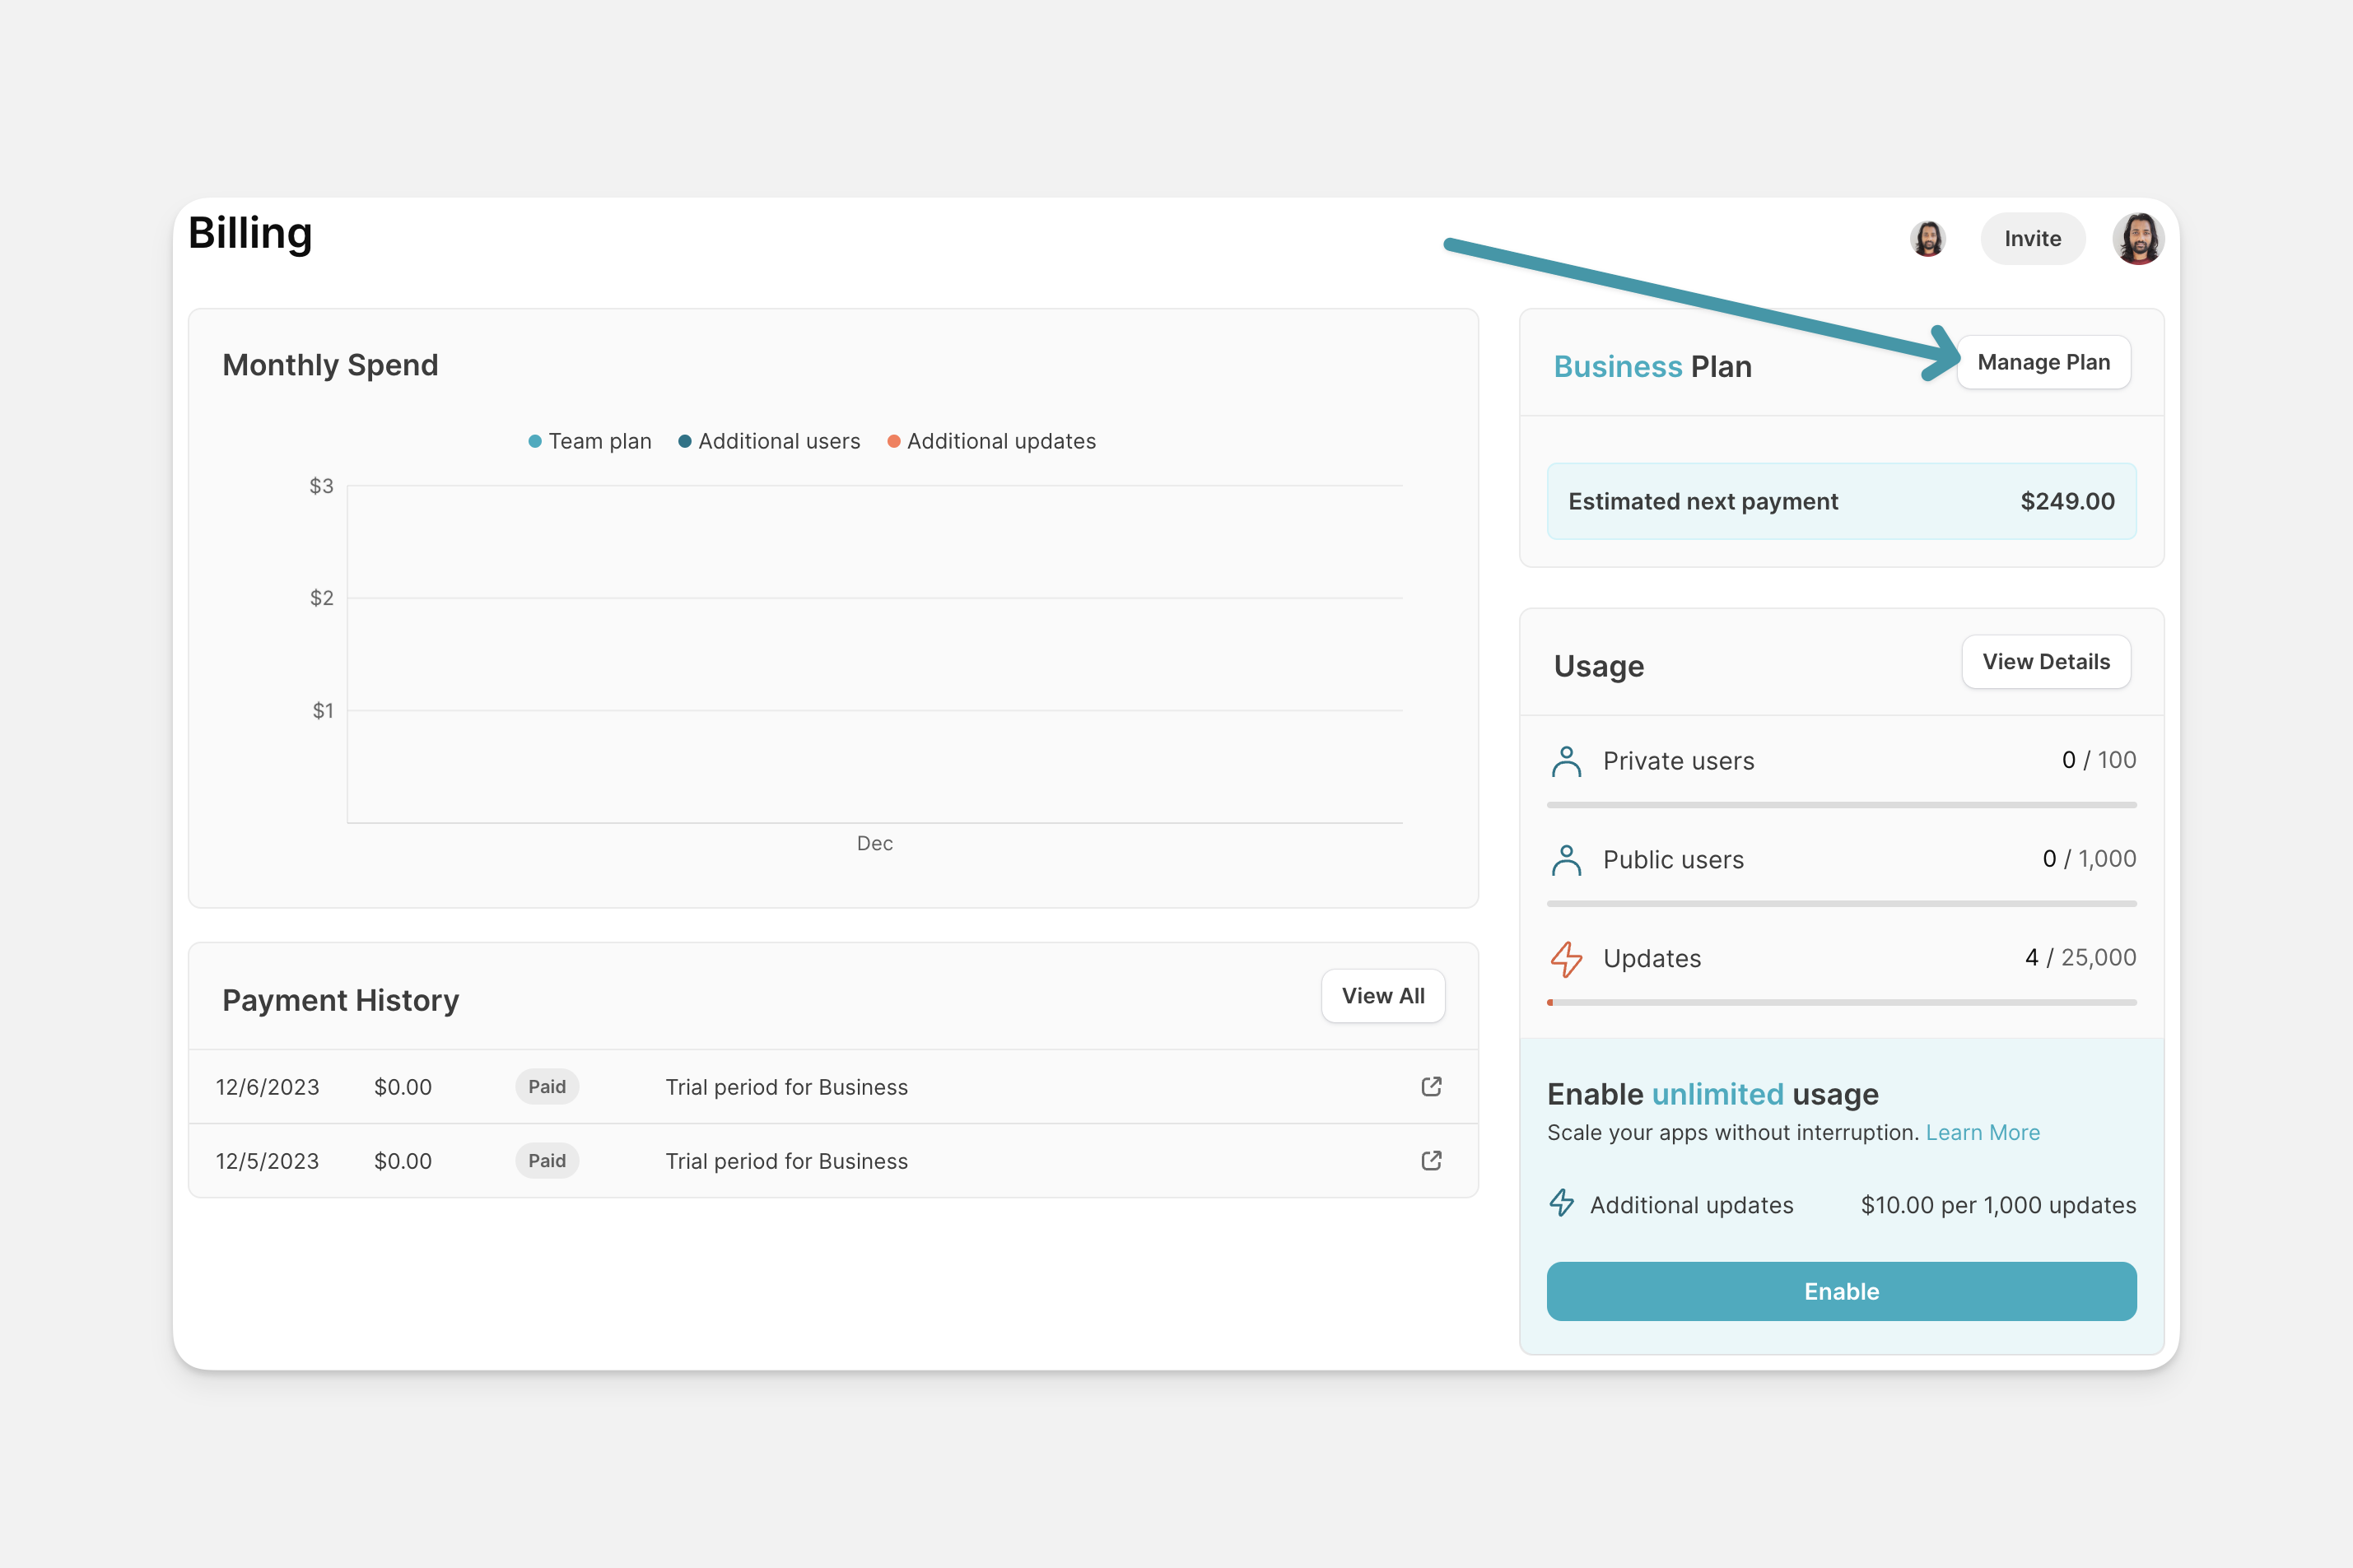Click the 12/6/2023 date cell
Screen dimensions: 2353x1568
click(267, 1087)
